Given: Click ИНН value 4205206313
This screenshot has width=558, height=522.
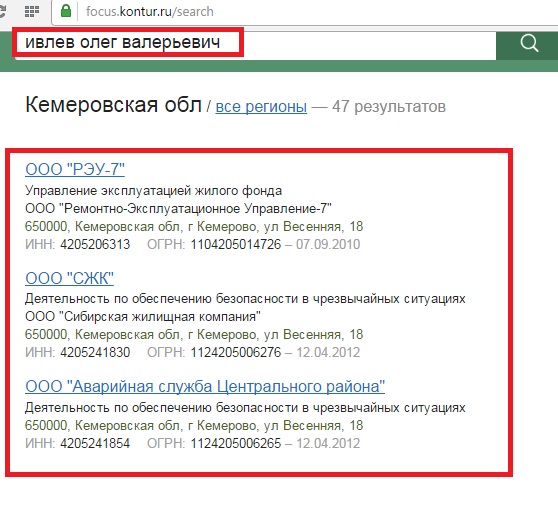Looking at the screenshot, I should pyautogui.click(x=95, y=244).
